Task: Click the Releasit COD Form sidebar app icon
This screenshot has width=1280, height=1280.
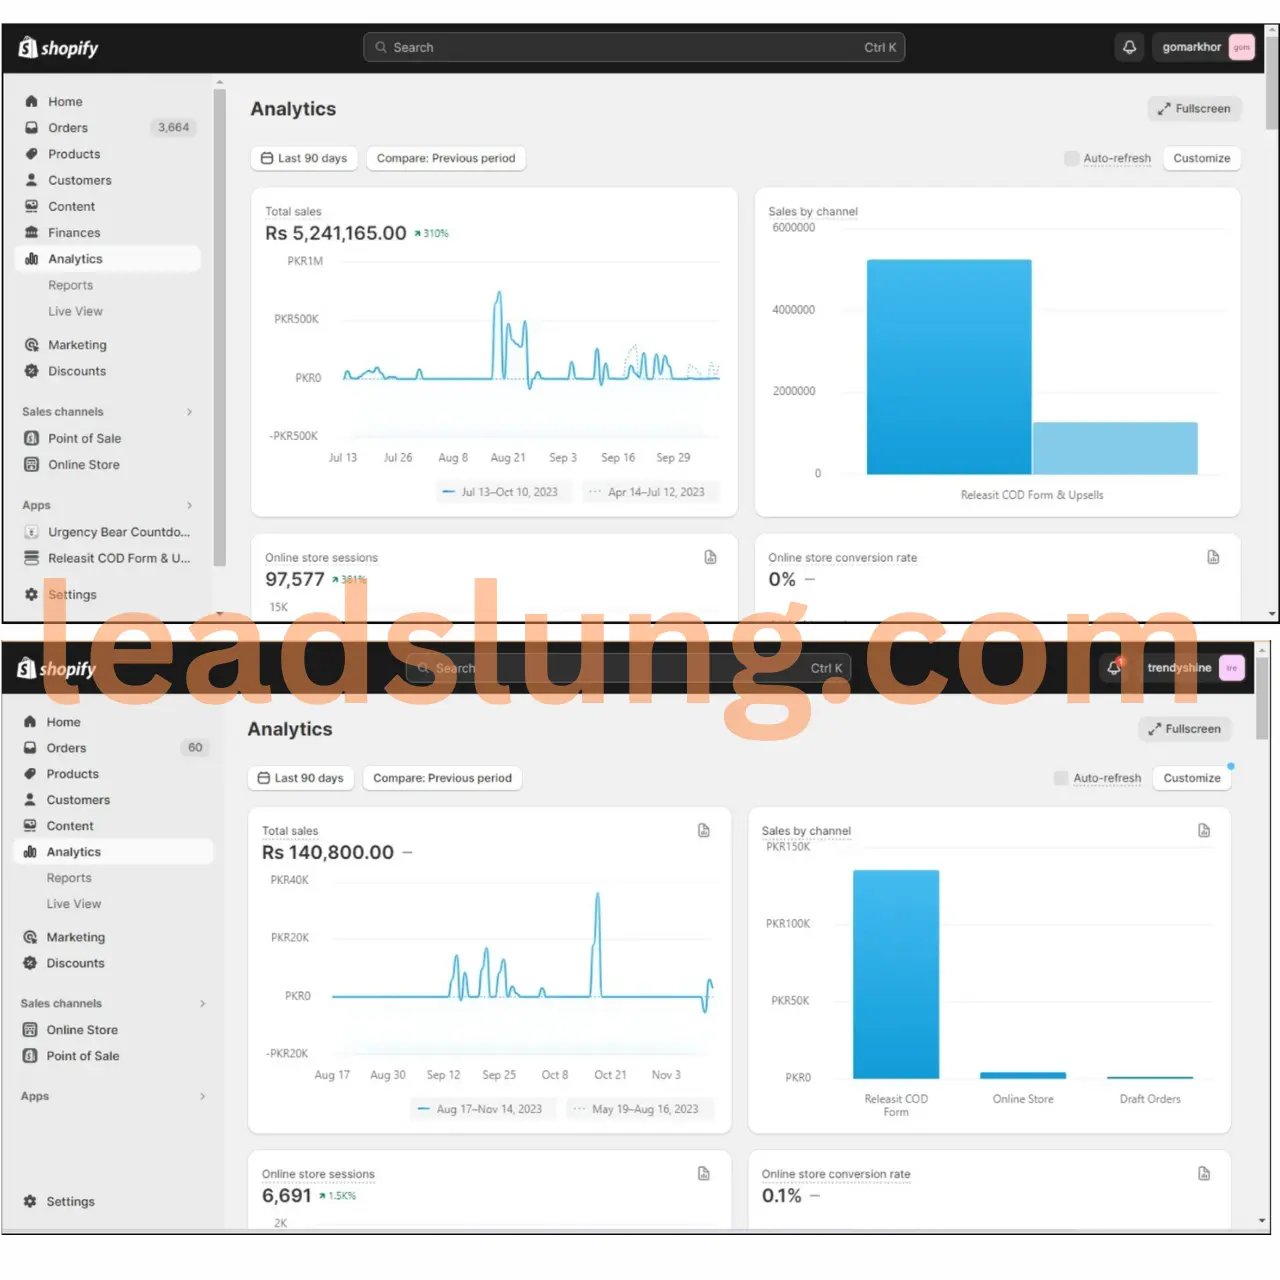Action: point(31,558)
